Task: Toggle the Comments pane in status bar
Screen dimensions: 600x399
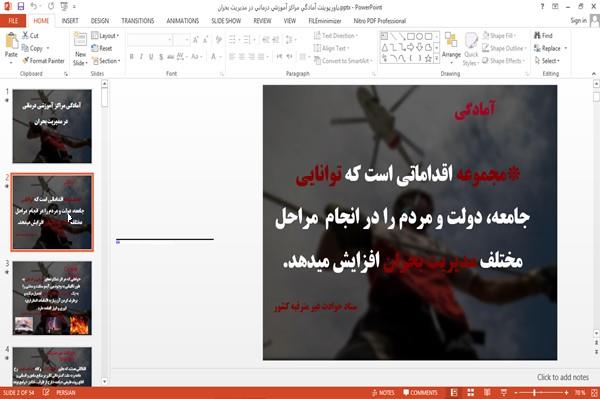Action: (420, 392)
